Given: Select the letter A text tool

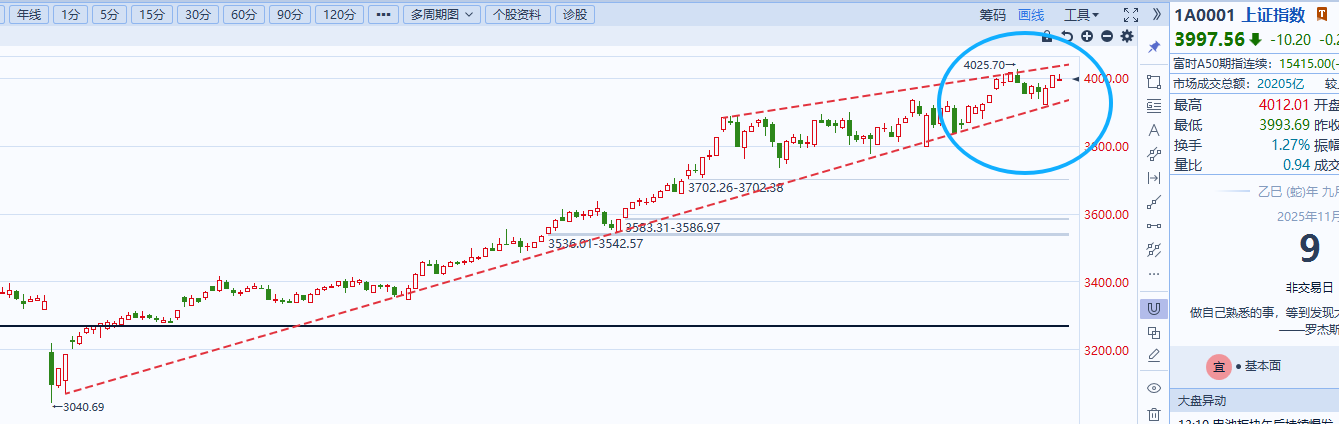Looking at the screenshot, I should pos(1154,130).
